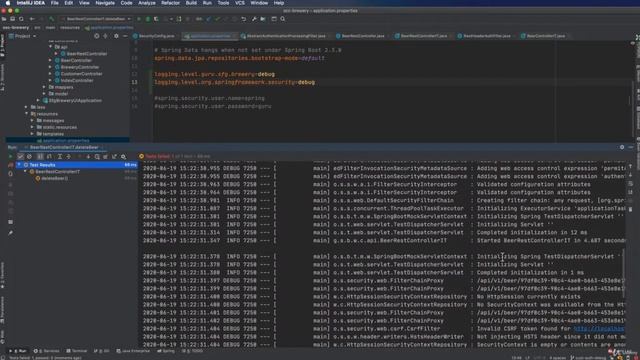
Task: Click Rerun failed tests icon in Run sidebar
Action: pos(11,165)
